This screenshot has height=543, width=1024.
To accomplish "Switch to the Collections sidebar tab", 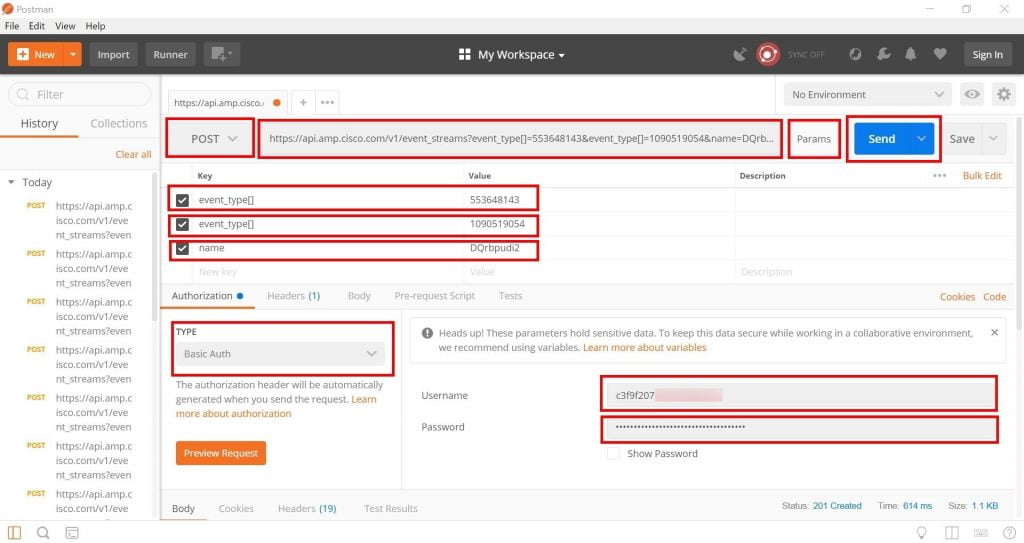I will (x=119, y=123).
